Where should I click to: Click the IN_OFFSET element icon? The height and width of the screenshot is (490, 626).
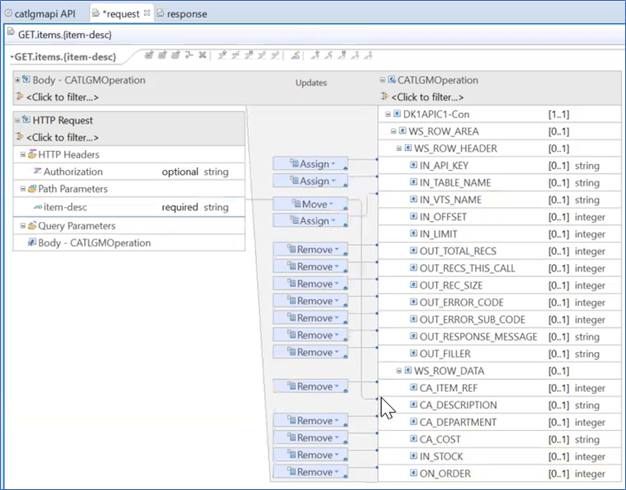coord(414,216)
